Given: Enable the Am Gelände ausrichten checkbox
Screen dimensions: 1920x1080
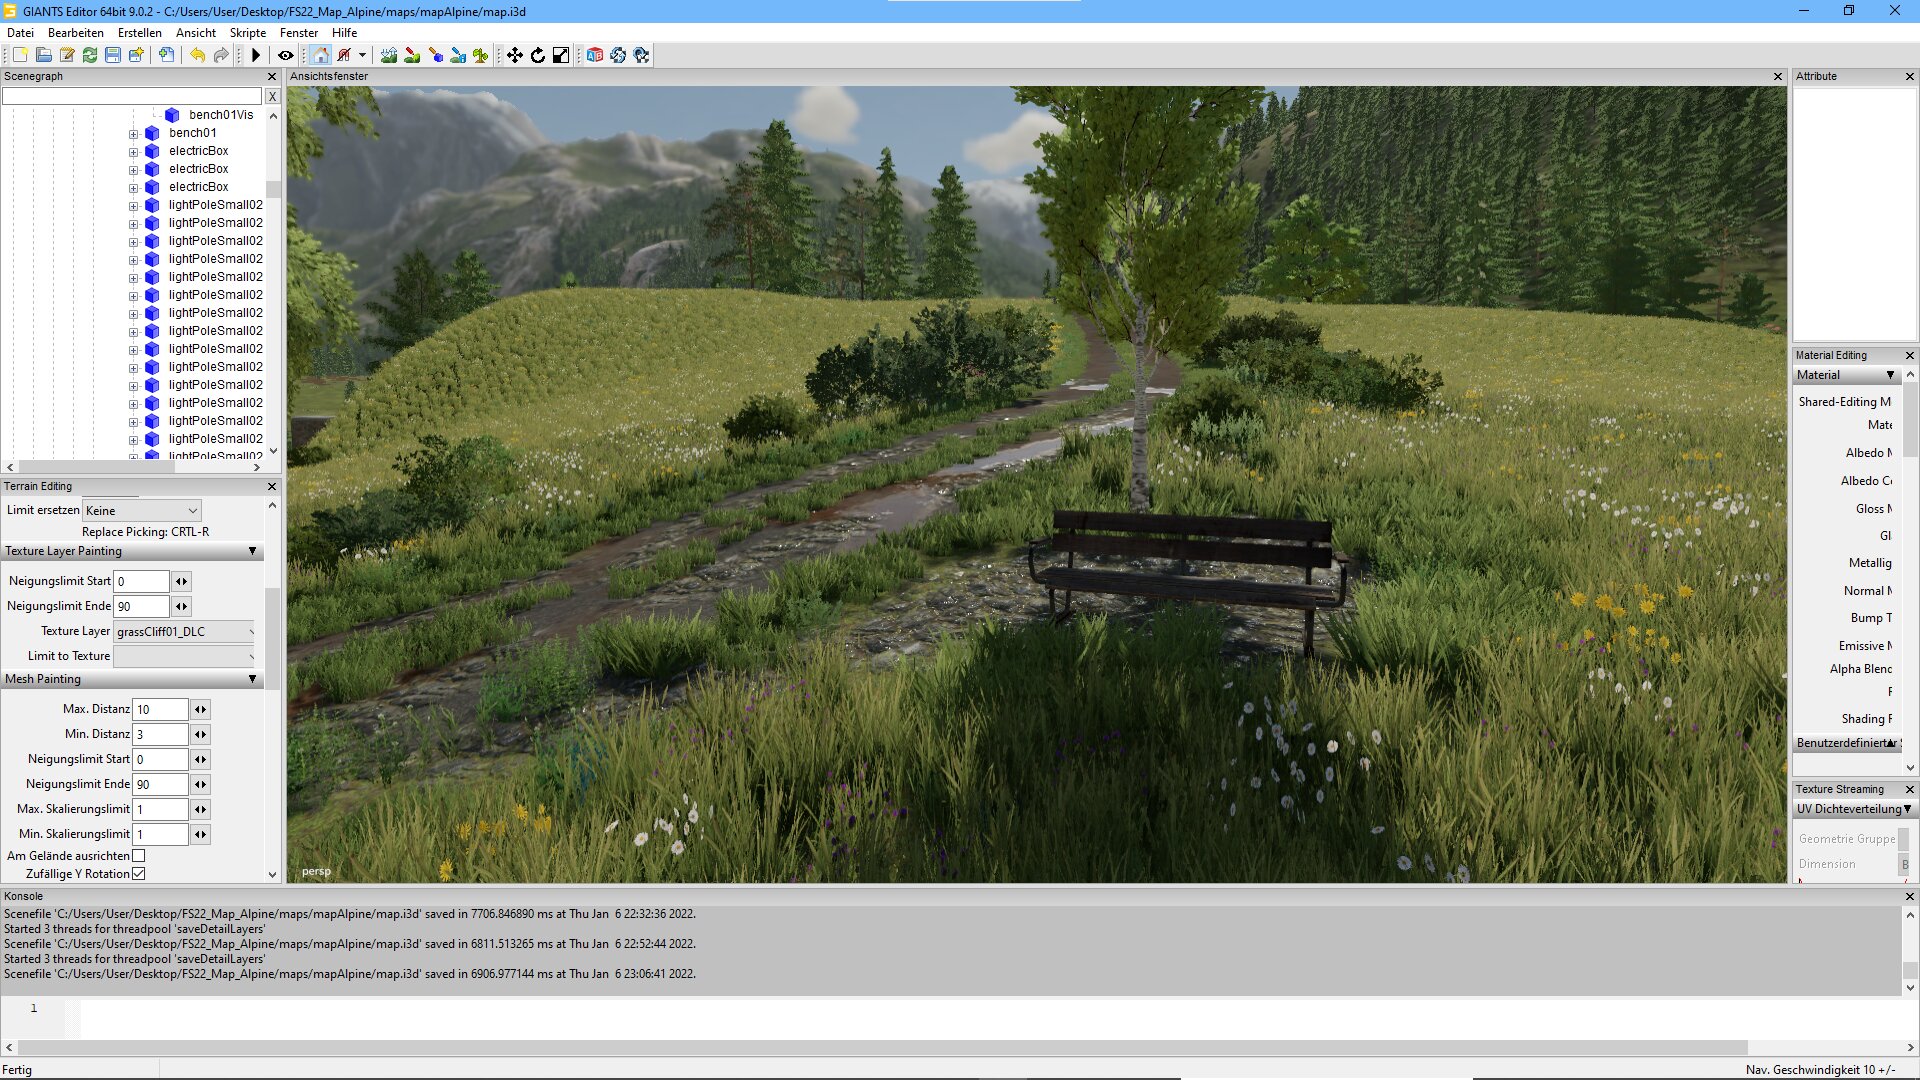Looking at the screenshot, I should tap(139, 856).
